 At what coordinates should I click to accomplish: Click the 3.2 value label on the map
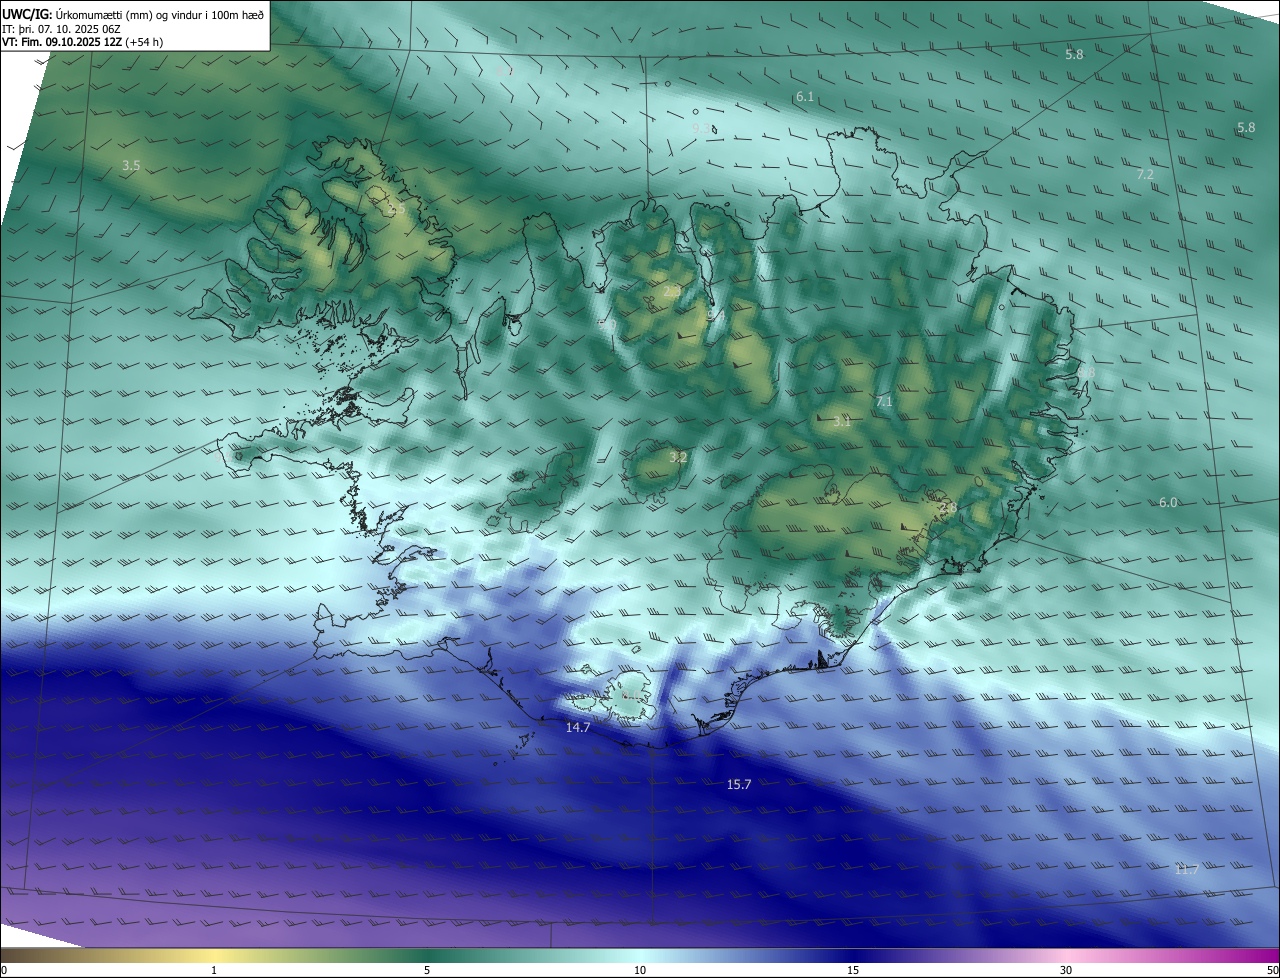(x=678, y=457)
